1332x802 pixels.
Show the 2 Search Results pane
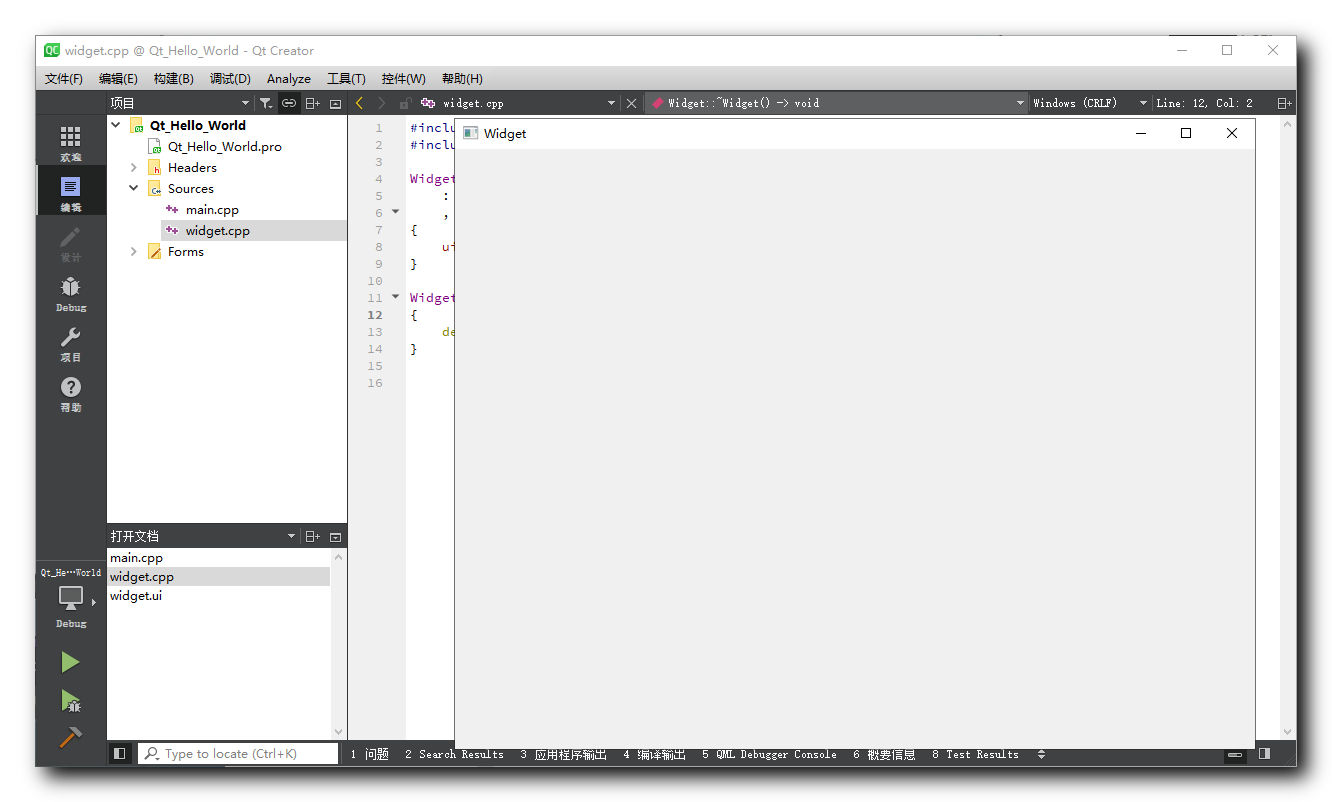454,754
